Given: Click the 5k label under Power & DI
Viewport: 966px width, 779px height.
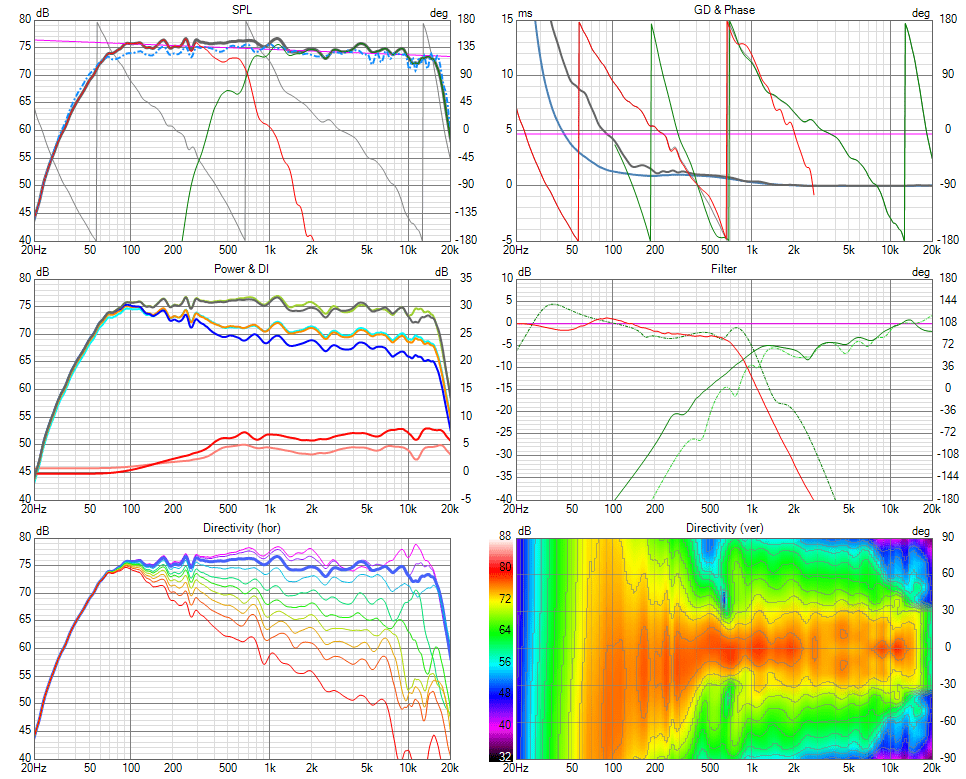Looking at the screenshot, I should 367,509.
